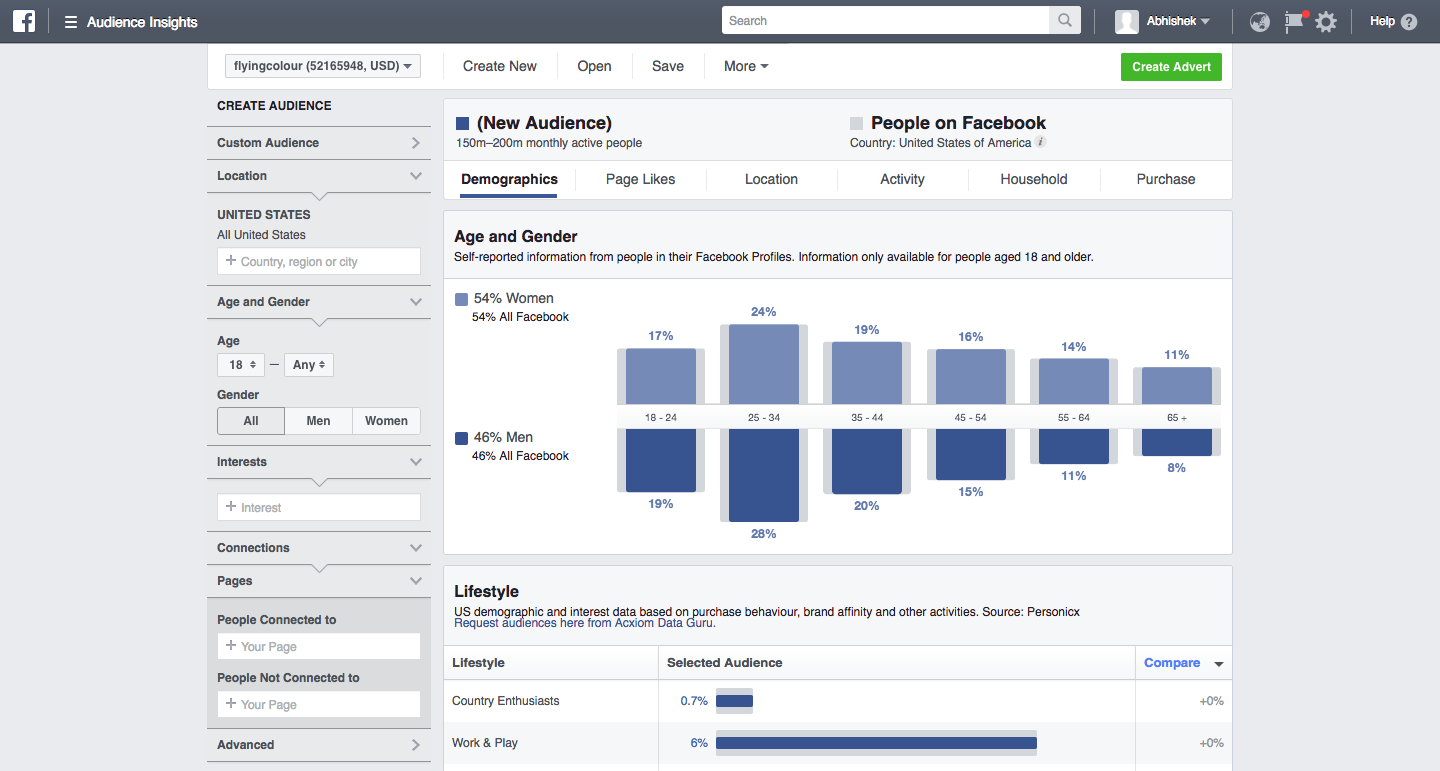Viewport: 1440px width, 771px height.
Task: Click the Work & Play percentage bar
Action: click(876, 743)
